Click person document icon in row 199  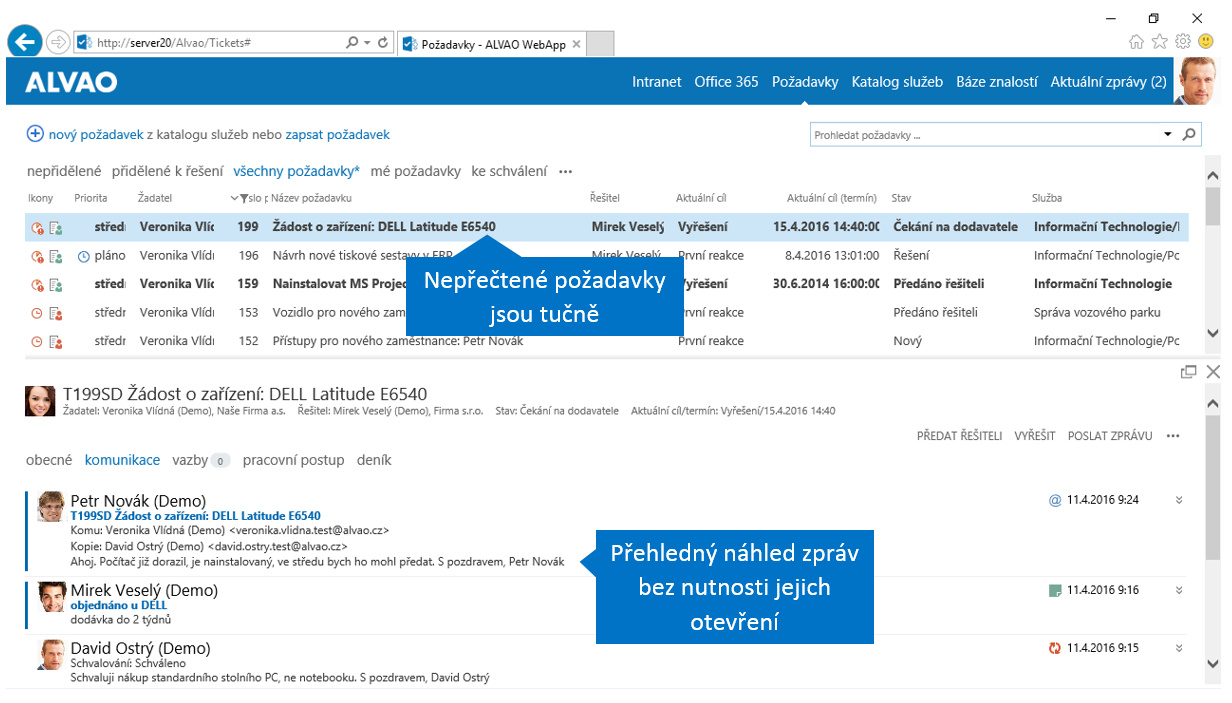point(56,228)
